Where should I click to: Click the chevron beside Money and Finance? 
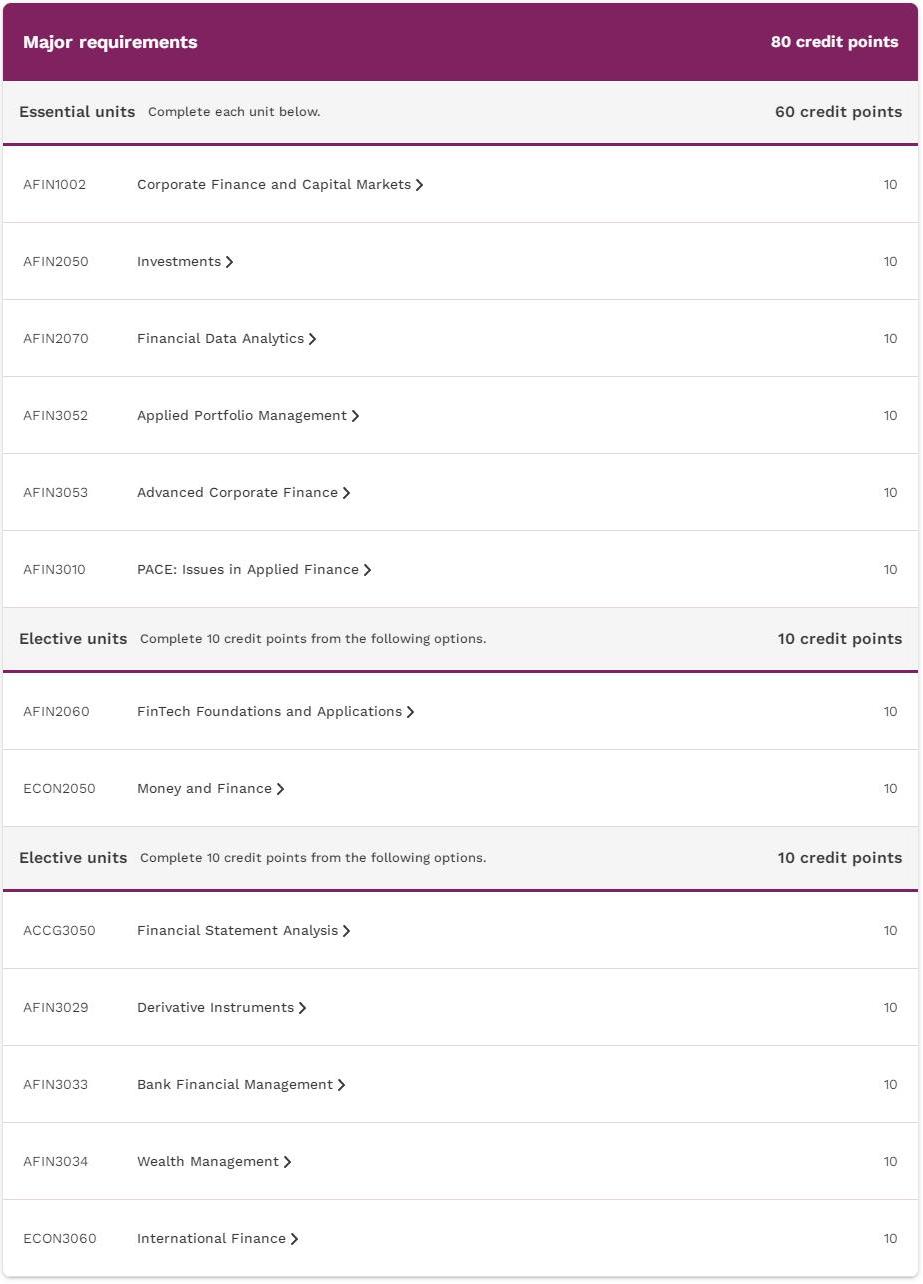[x=281, y=789]
